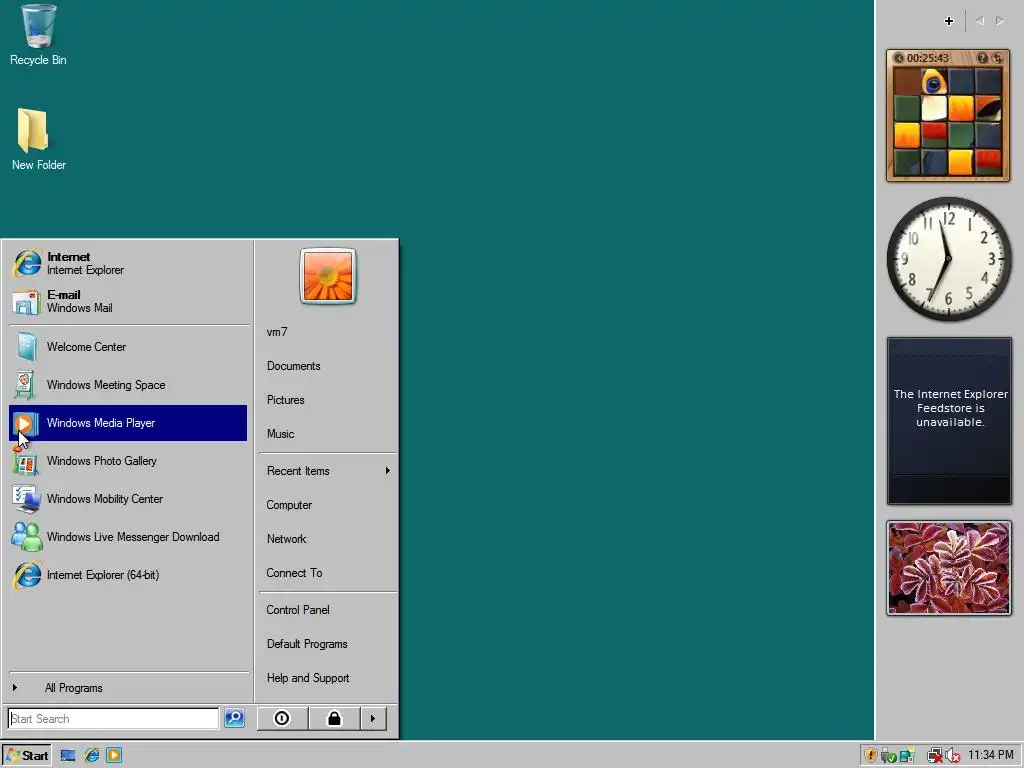Click the slideshow flower picture gadget
The width and height of the screenshot is (1024, 768).
(x=949, y=568)
